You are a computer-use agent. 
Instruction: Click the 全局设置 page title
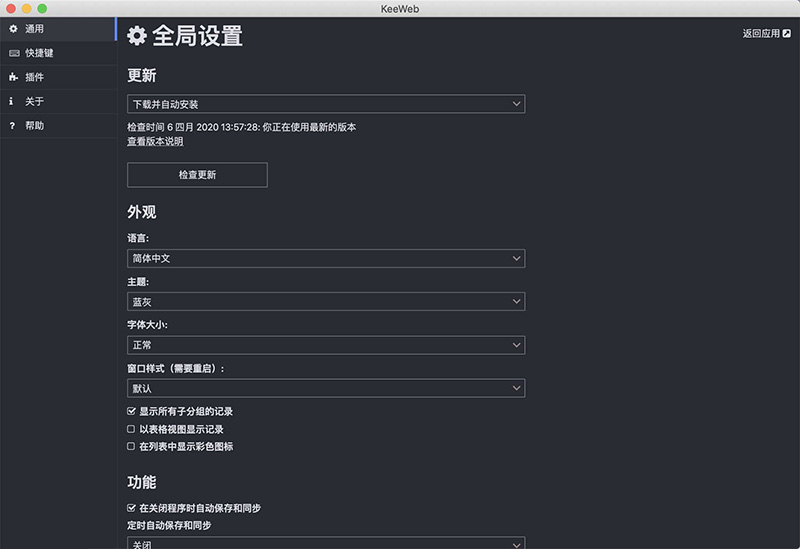(x=197, y=36)
